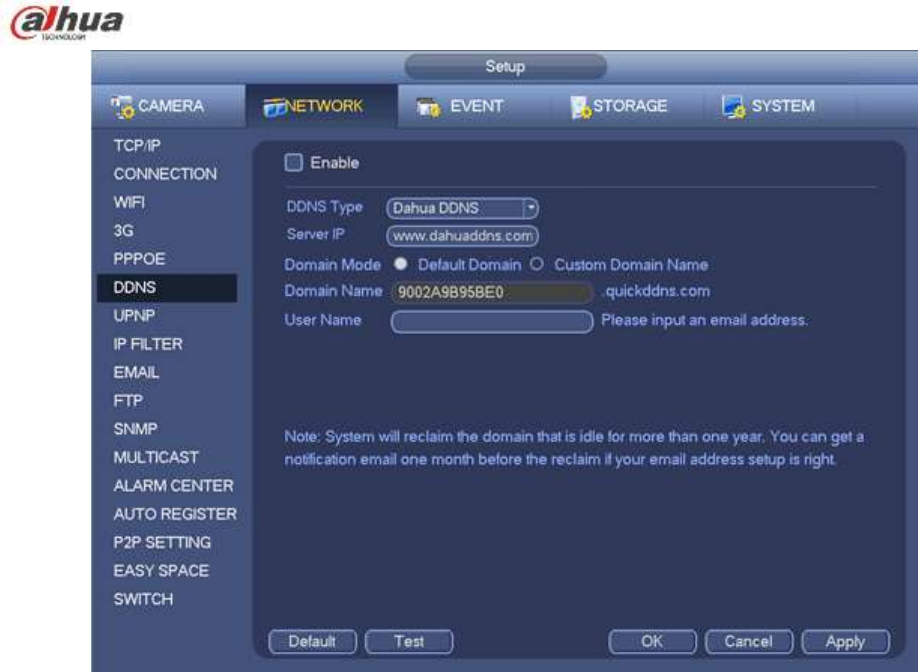Click the DDNS Type dropdown arrow
918x672 pixels.
(x=530, y=208)
